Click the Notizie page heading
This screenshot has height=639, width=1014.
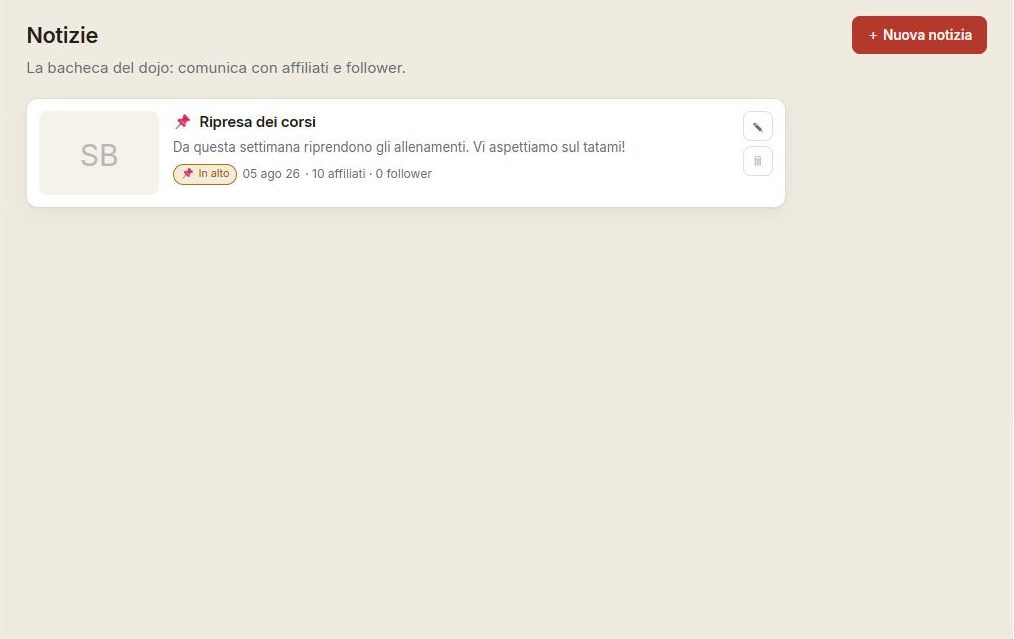tap(62, 35)
